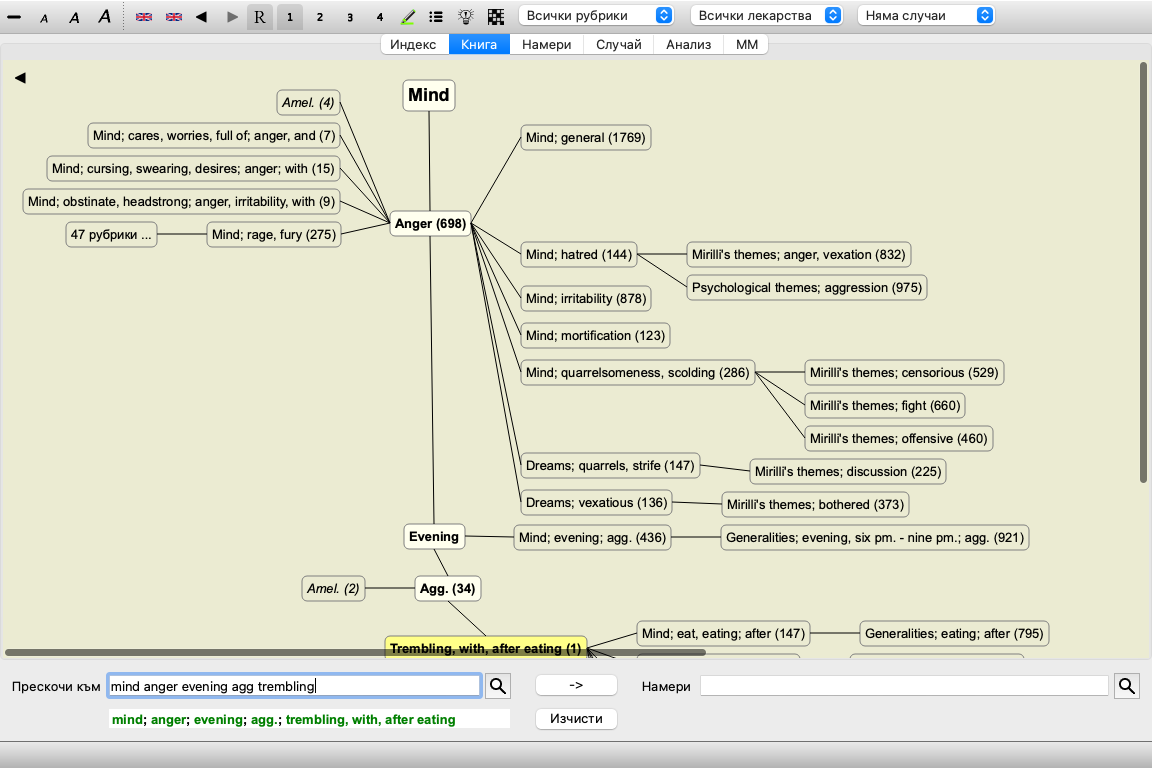Expand the Няма случаи dropdown

point(926,15)
